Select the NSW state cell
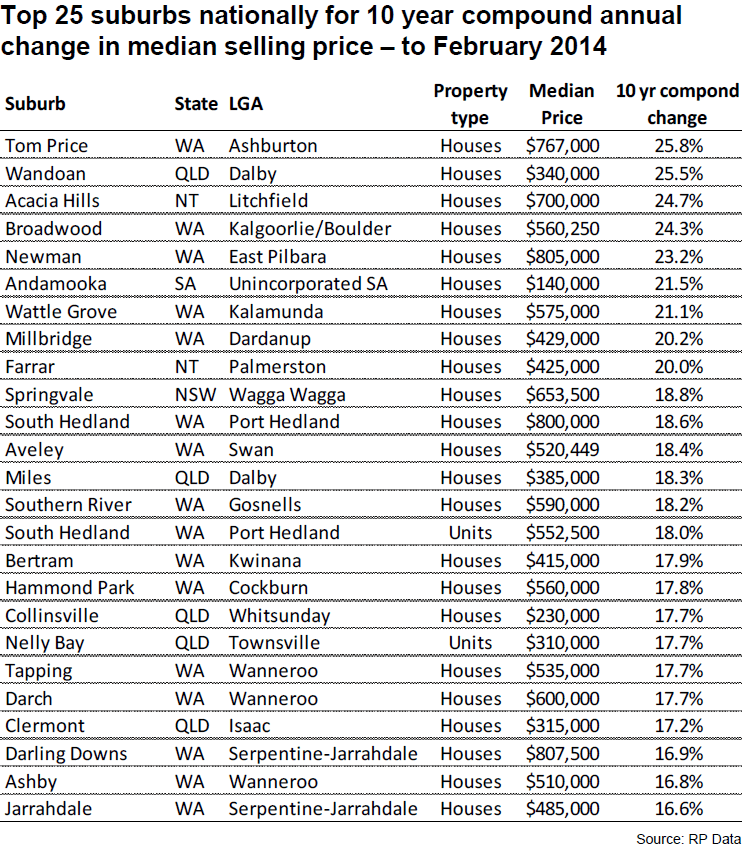Image resolution: width=742 pixels, height=847 pixels. [193, 395]
